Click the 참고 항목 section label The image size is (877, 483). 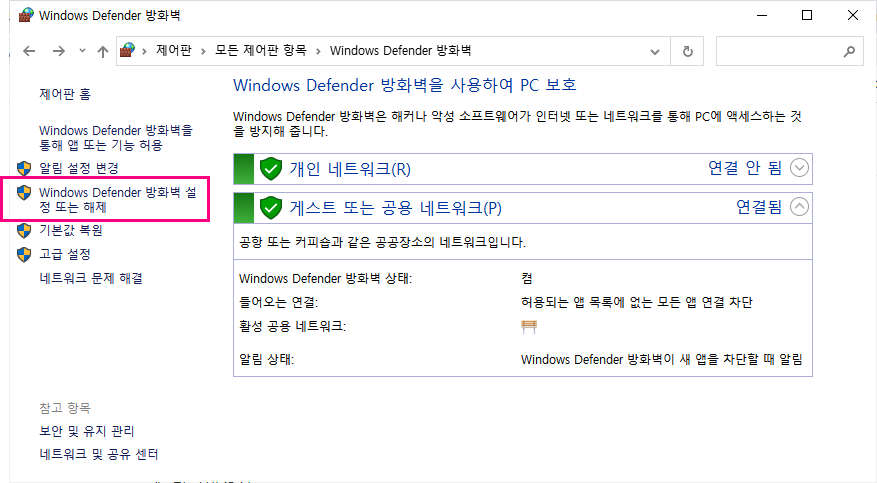[x=65, y=408]
